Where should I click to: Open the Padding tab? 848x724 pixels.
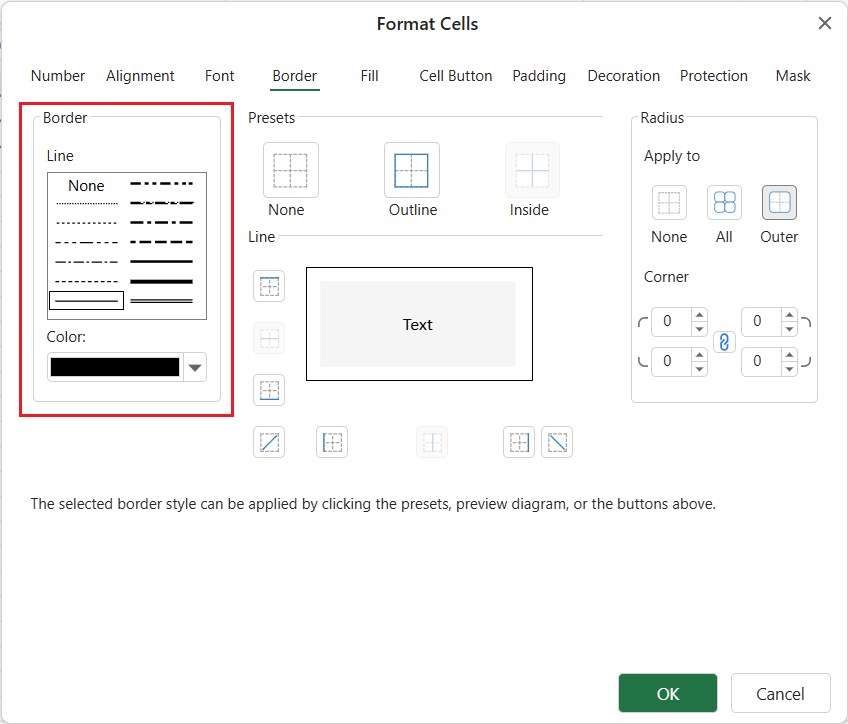539,76
